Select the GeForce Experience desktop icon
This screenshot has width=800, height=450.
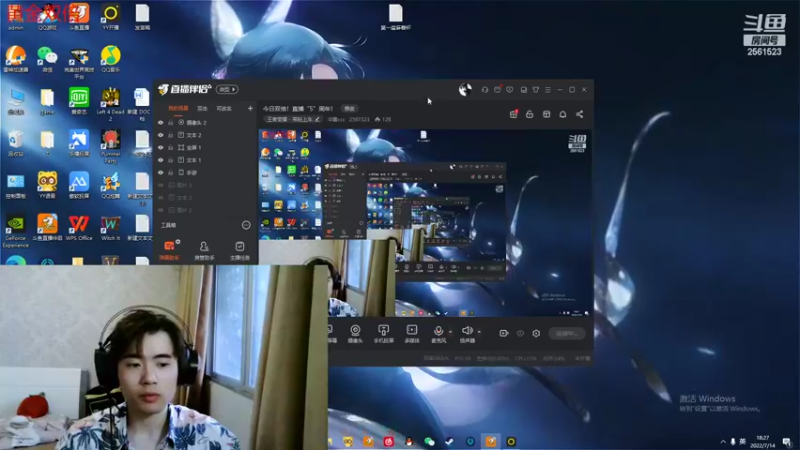(x=16, y=231)
